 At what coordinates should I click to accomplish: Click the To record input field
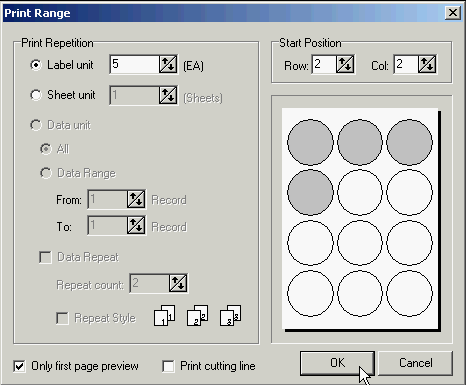click(107, 225)
